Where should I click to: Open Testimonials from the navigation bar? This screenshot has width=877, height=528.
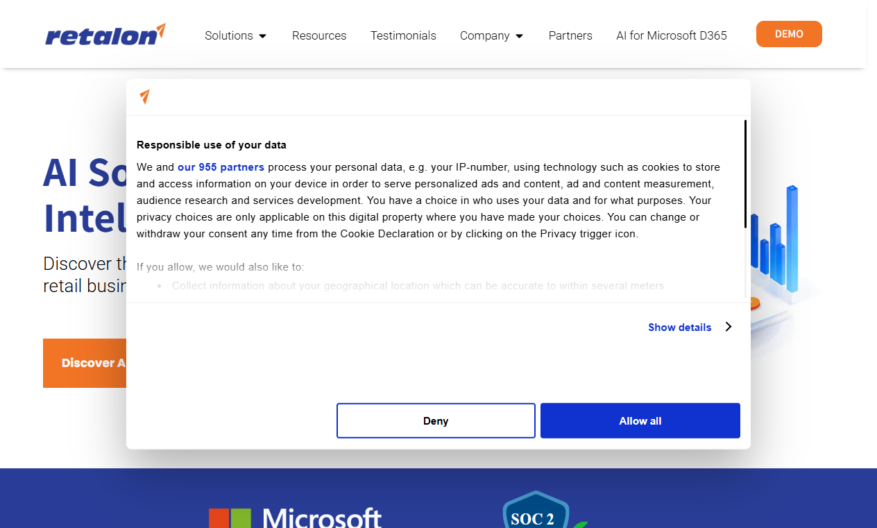pyautogui.click(x=403, y=36)
